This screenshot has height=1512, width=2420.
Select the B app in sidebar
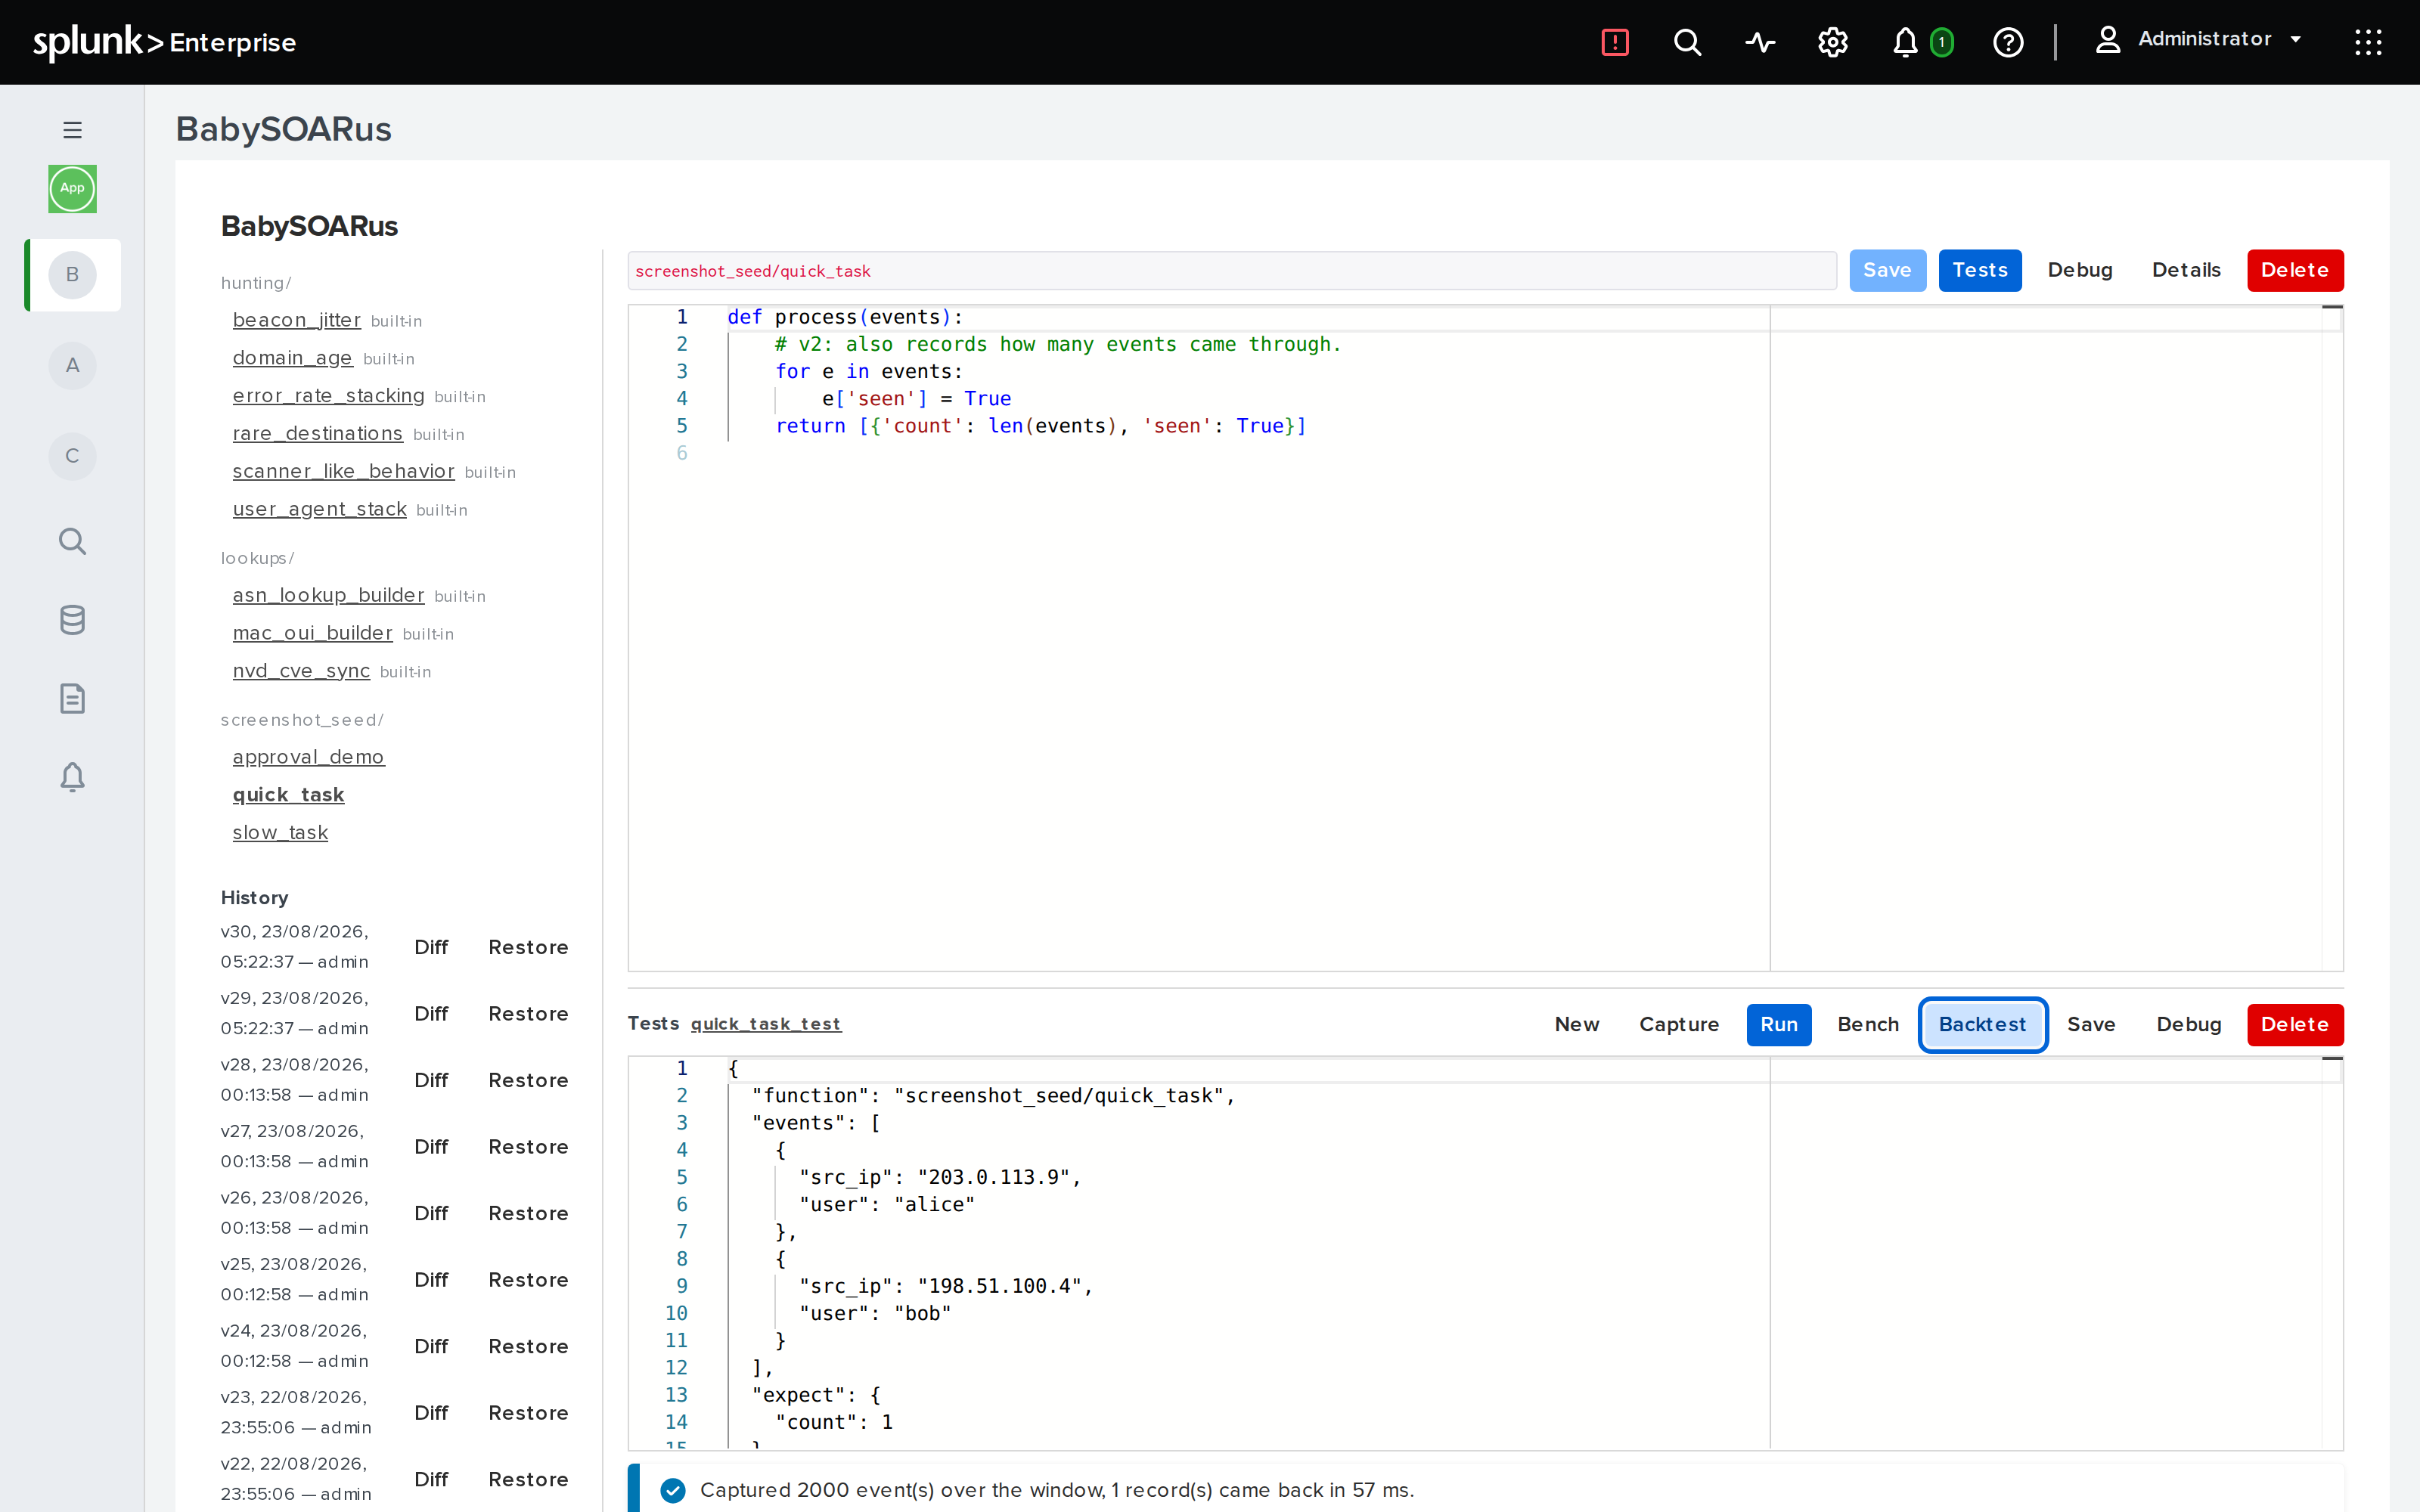[72, 274]
